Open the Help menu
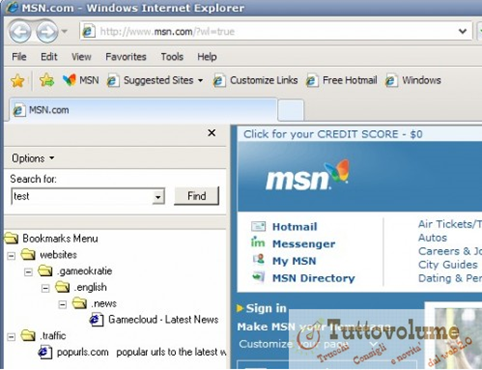The width and height of the screenshot is (482, 370). coord(207,57)
